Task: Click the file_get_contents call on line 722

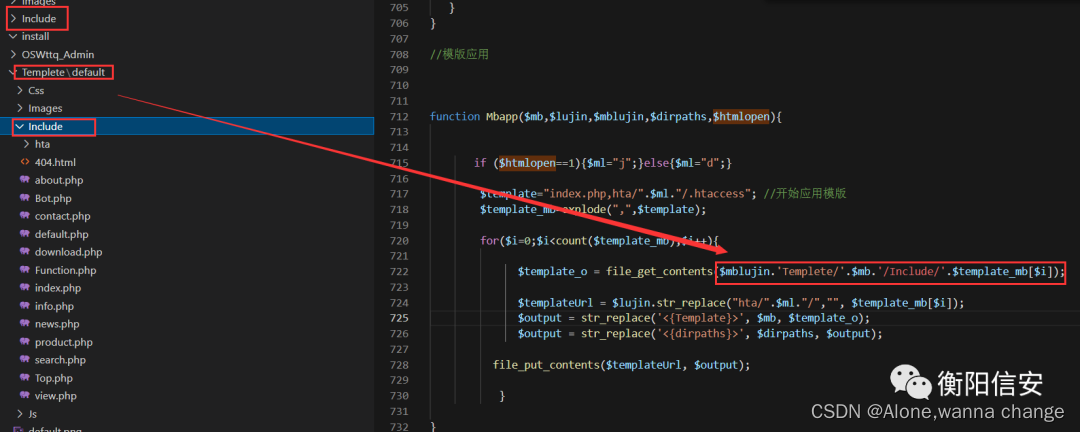Action: click(x=661, y=271)
